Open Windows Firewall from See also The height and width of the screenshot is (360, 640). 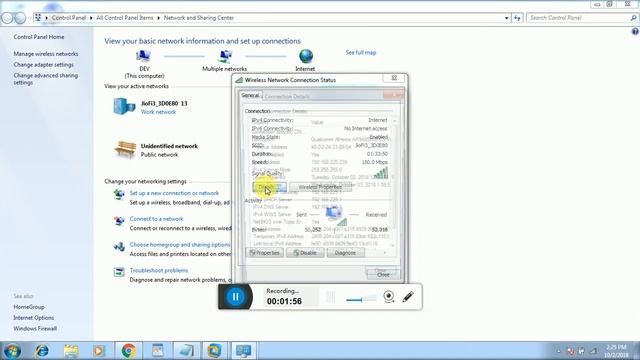(35, 328)
